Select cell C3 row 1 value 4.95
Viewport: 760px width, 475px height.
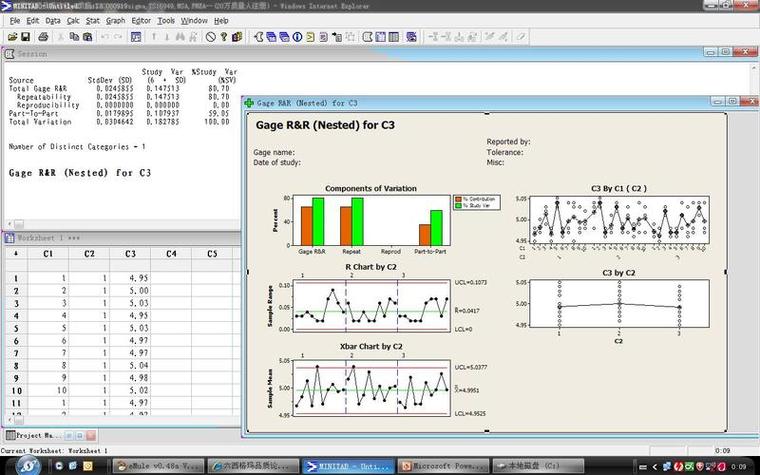point(130,278)
